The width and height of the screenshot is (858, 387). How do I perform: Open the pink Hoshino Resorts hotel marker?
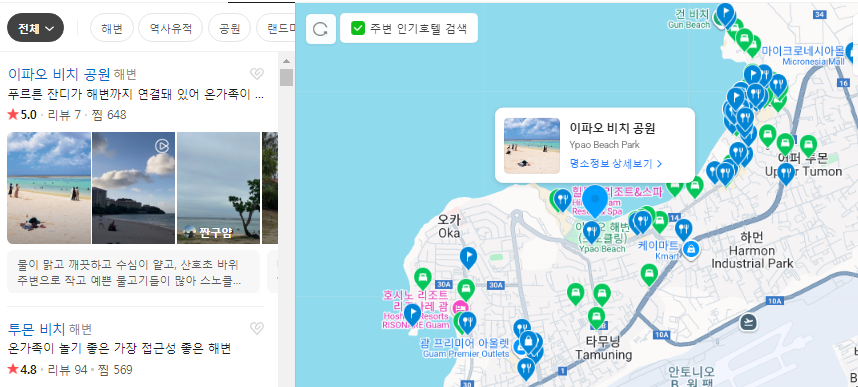(461, 307)
